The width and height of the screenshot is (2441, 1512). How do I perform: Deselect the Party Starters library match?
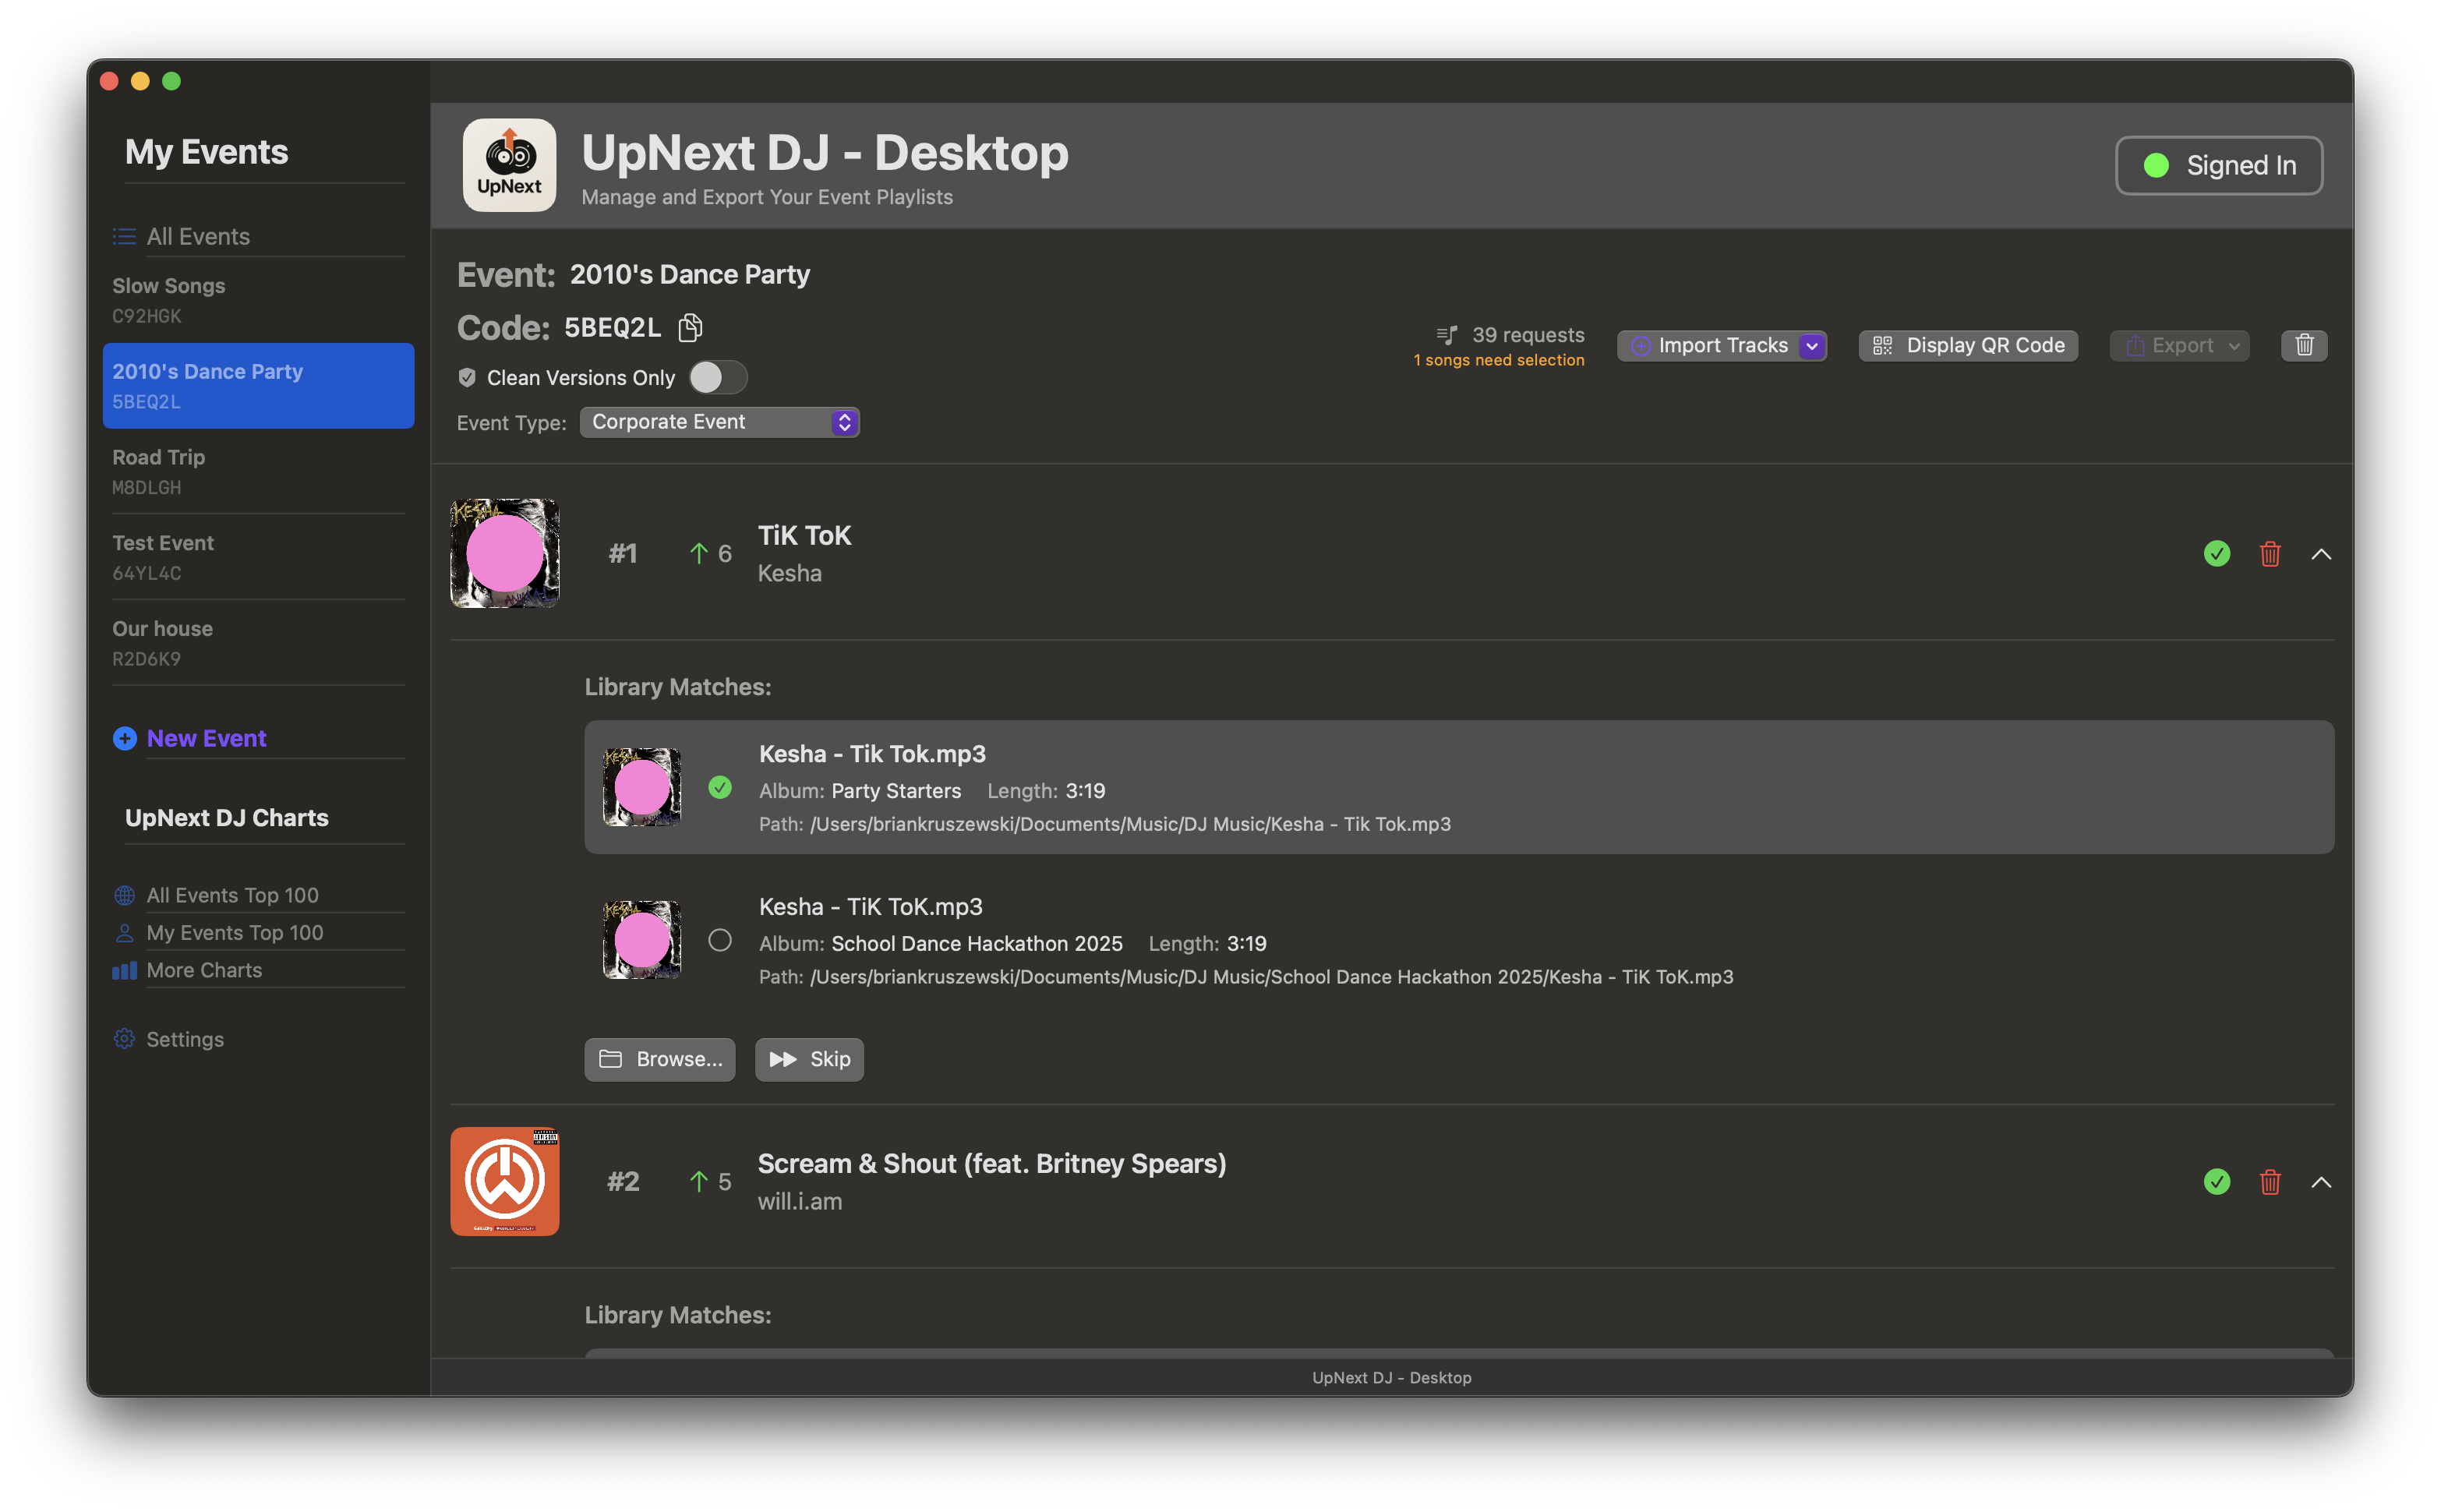tap(720, 788)
